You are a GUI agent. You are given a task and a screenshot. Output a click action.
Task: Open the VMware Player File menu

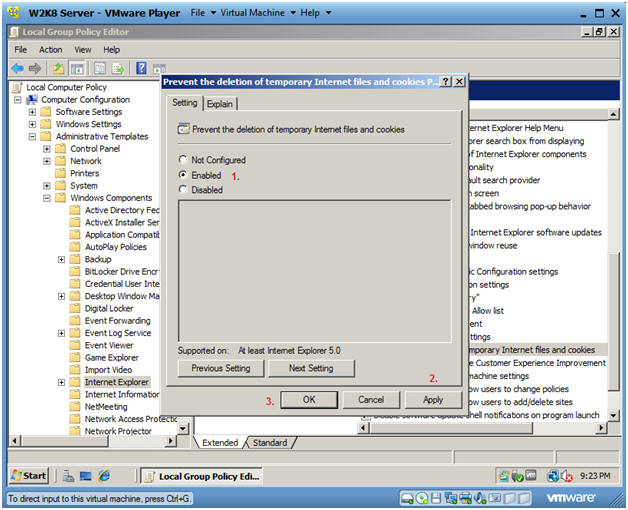coord(203,13)
